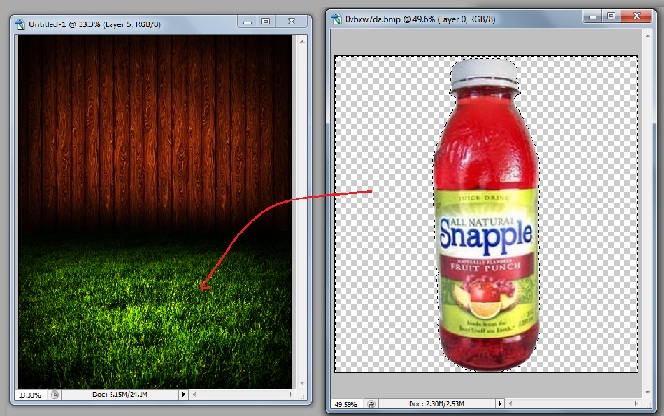Click the vertical scroll down arrow in the dz.bmp window
This screenshot has width=664, height=416.
(x=648, y=392)
